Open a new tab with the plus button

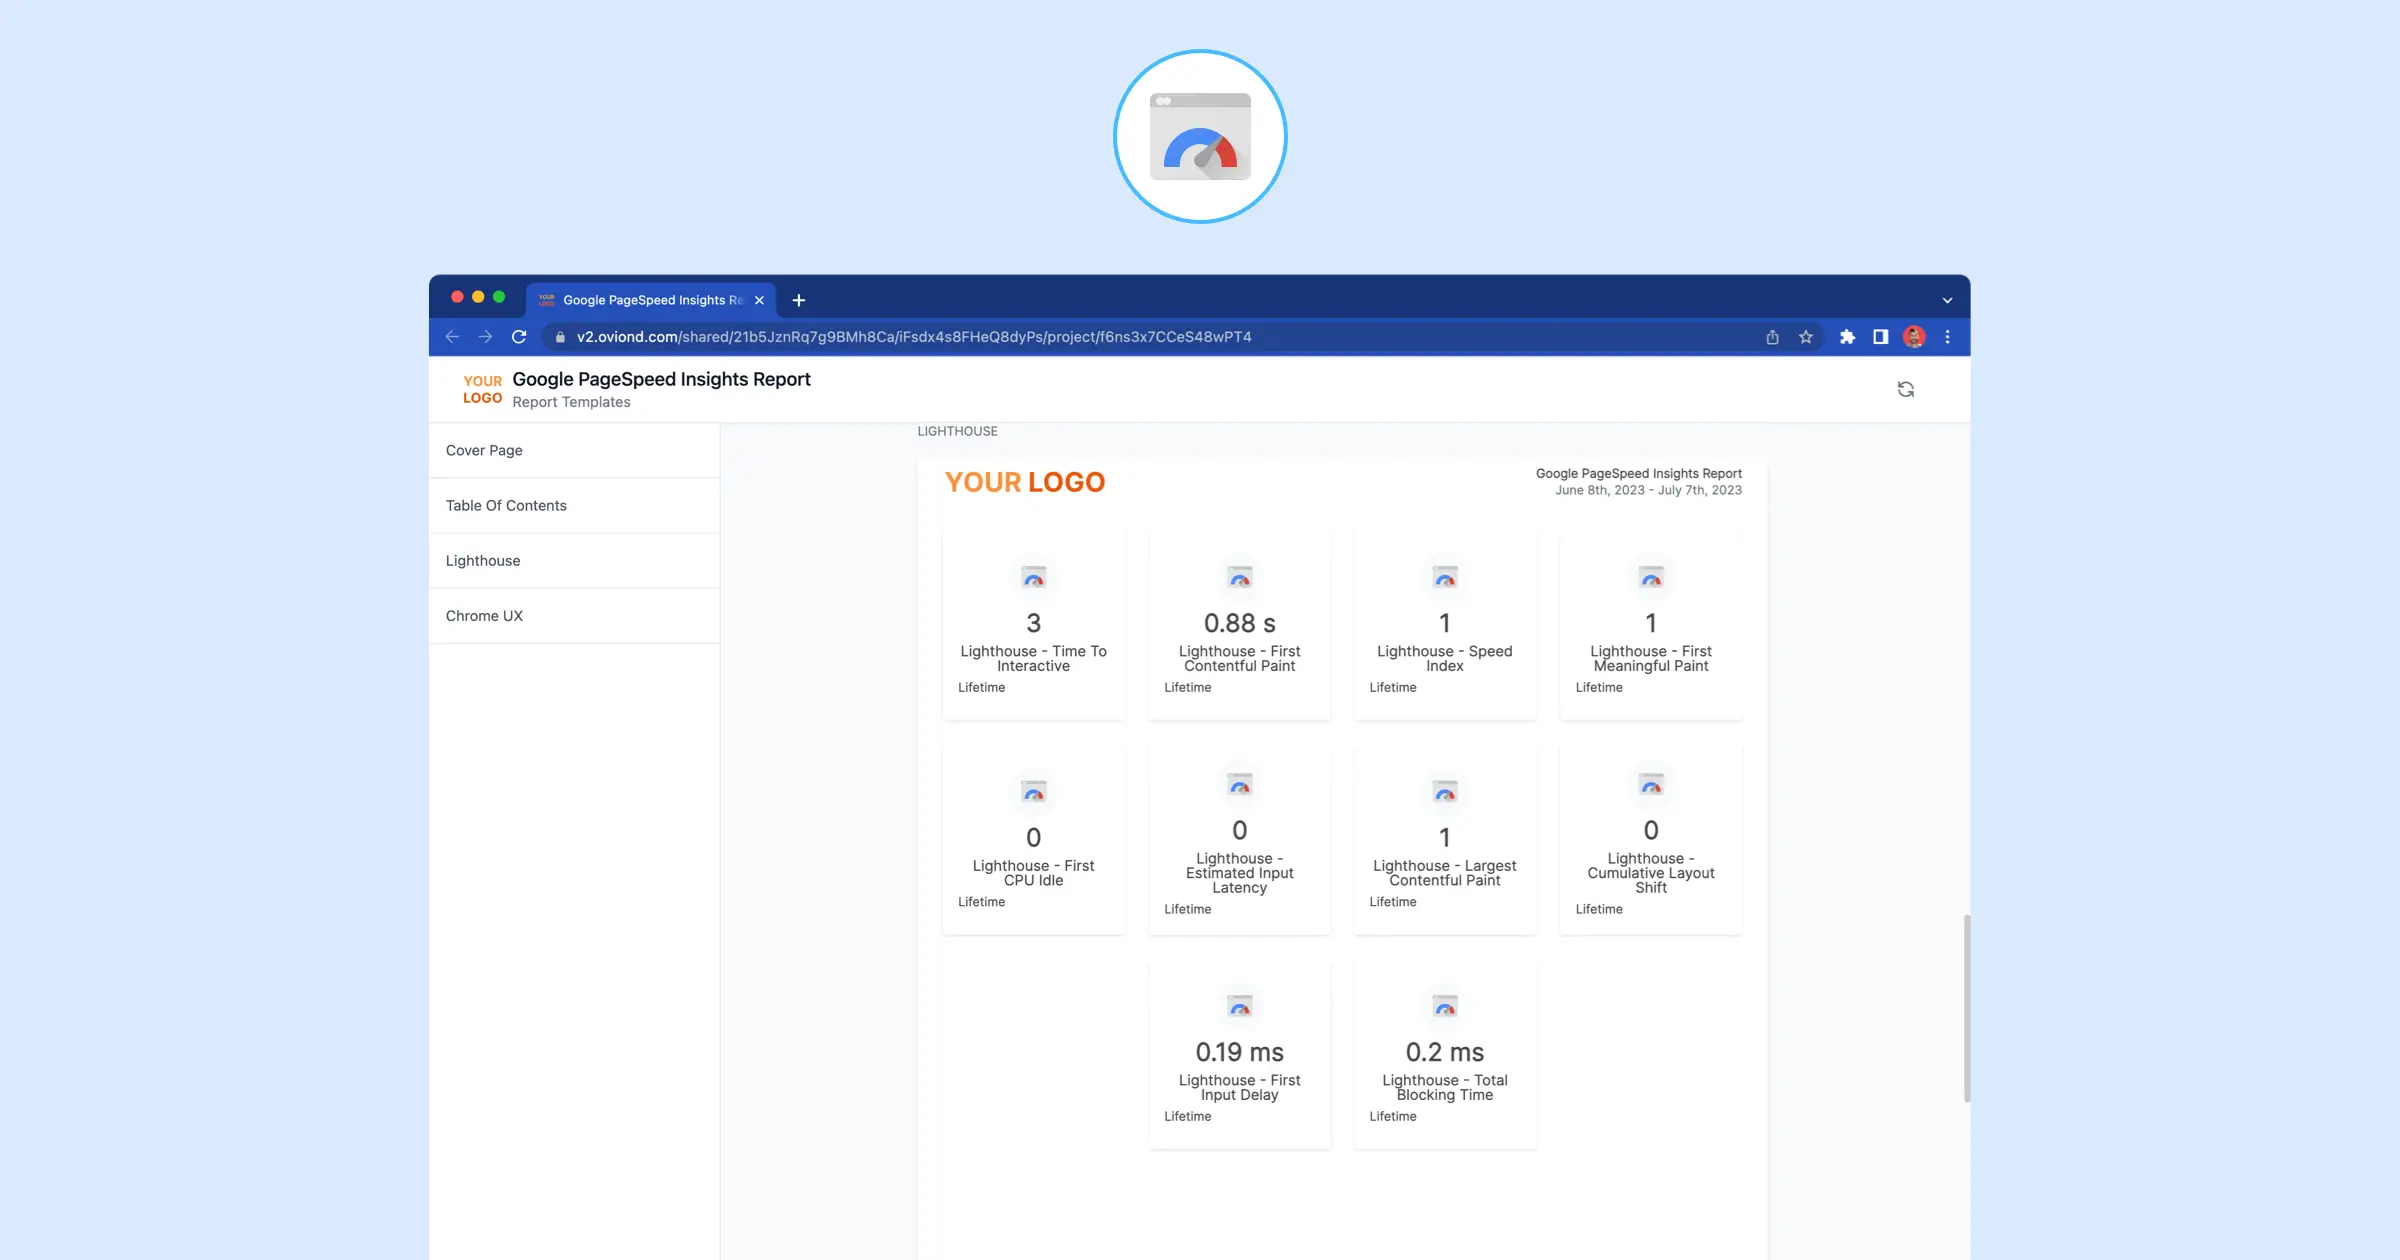click(798, 300)
